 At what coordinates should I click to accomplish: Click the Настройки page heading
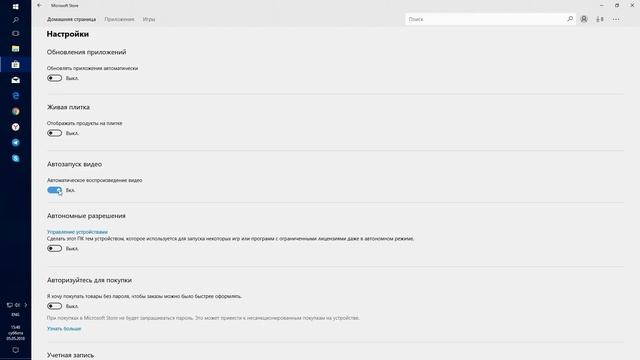tap(68, 34)
